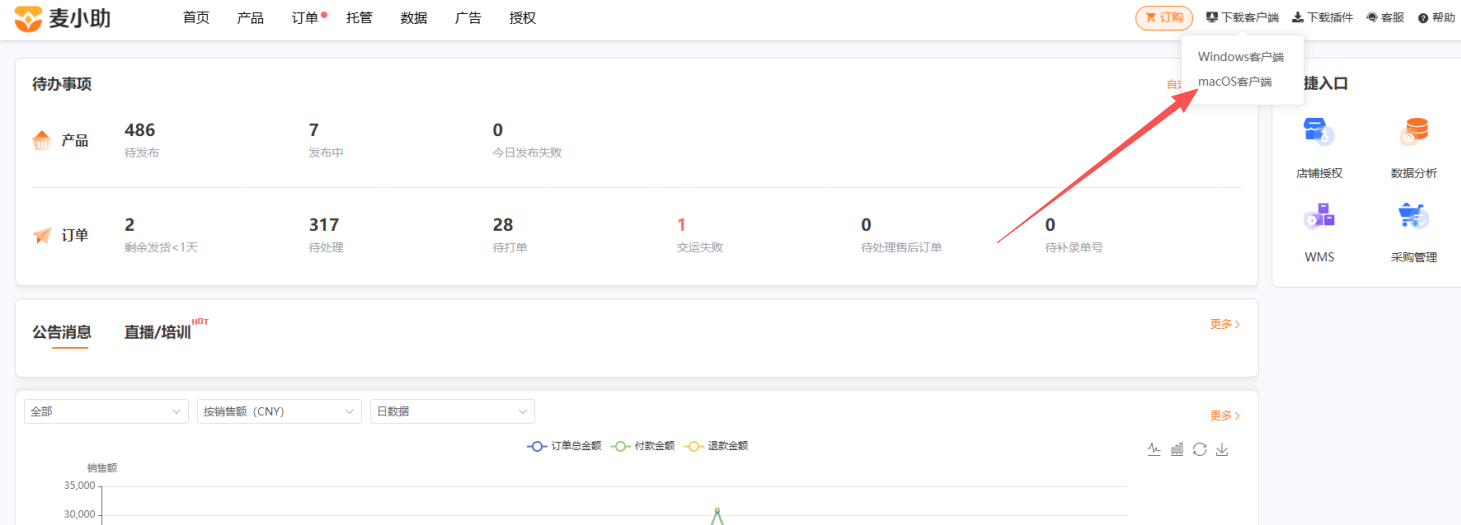
Task: Switch to the 公告消息 tab
Action: click(61, 332)
